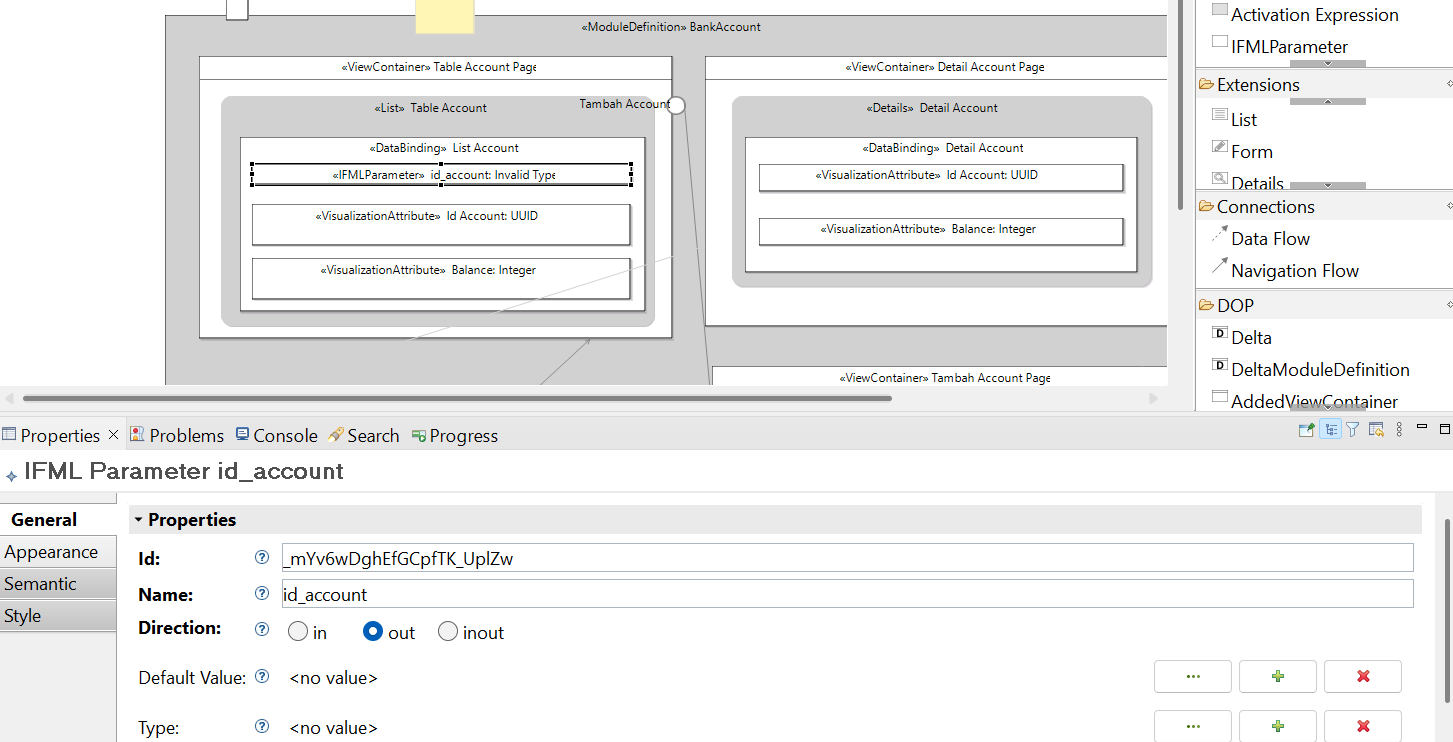Click Type browse ellipsis button
Image resolution: width=1453 pixels, height=742 pixels.
tap(1193, 726)
